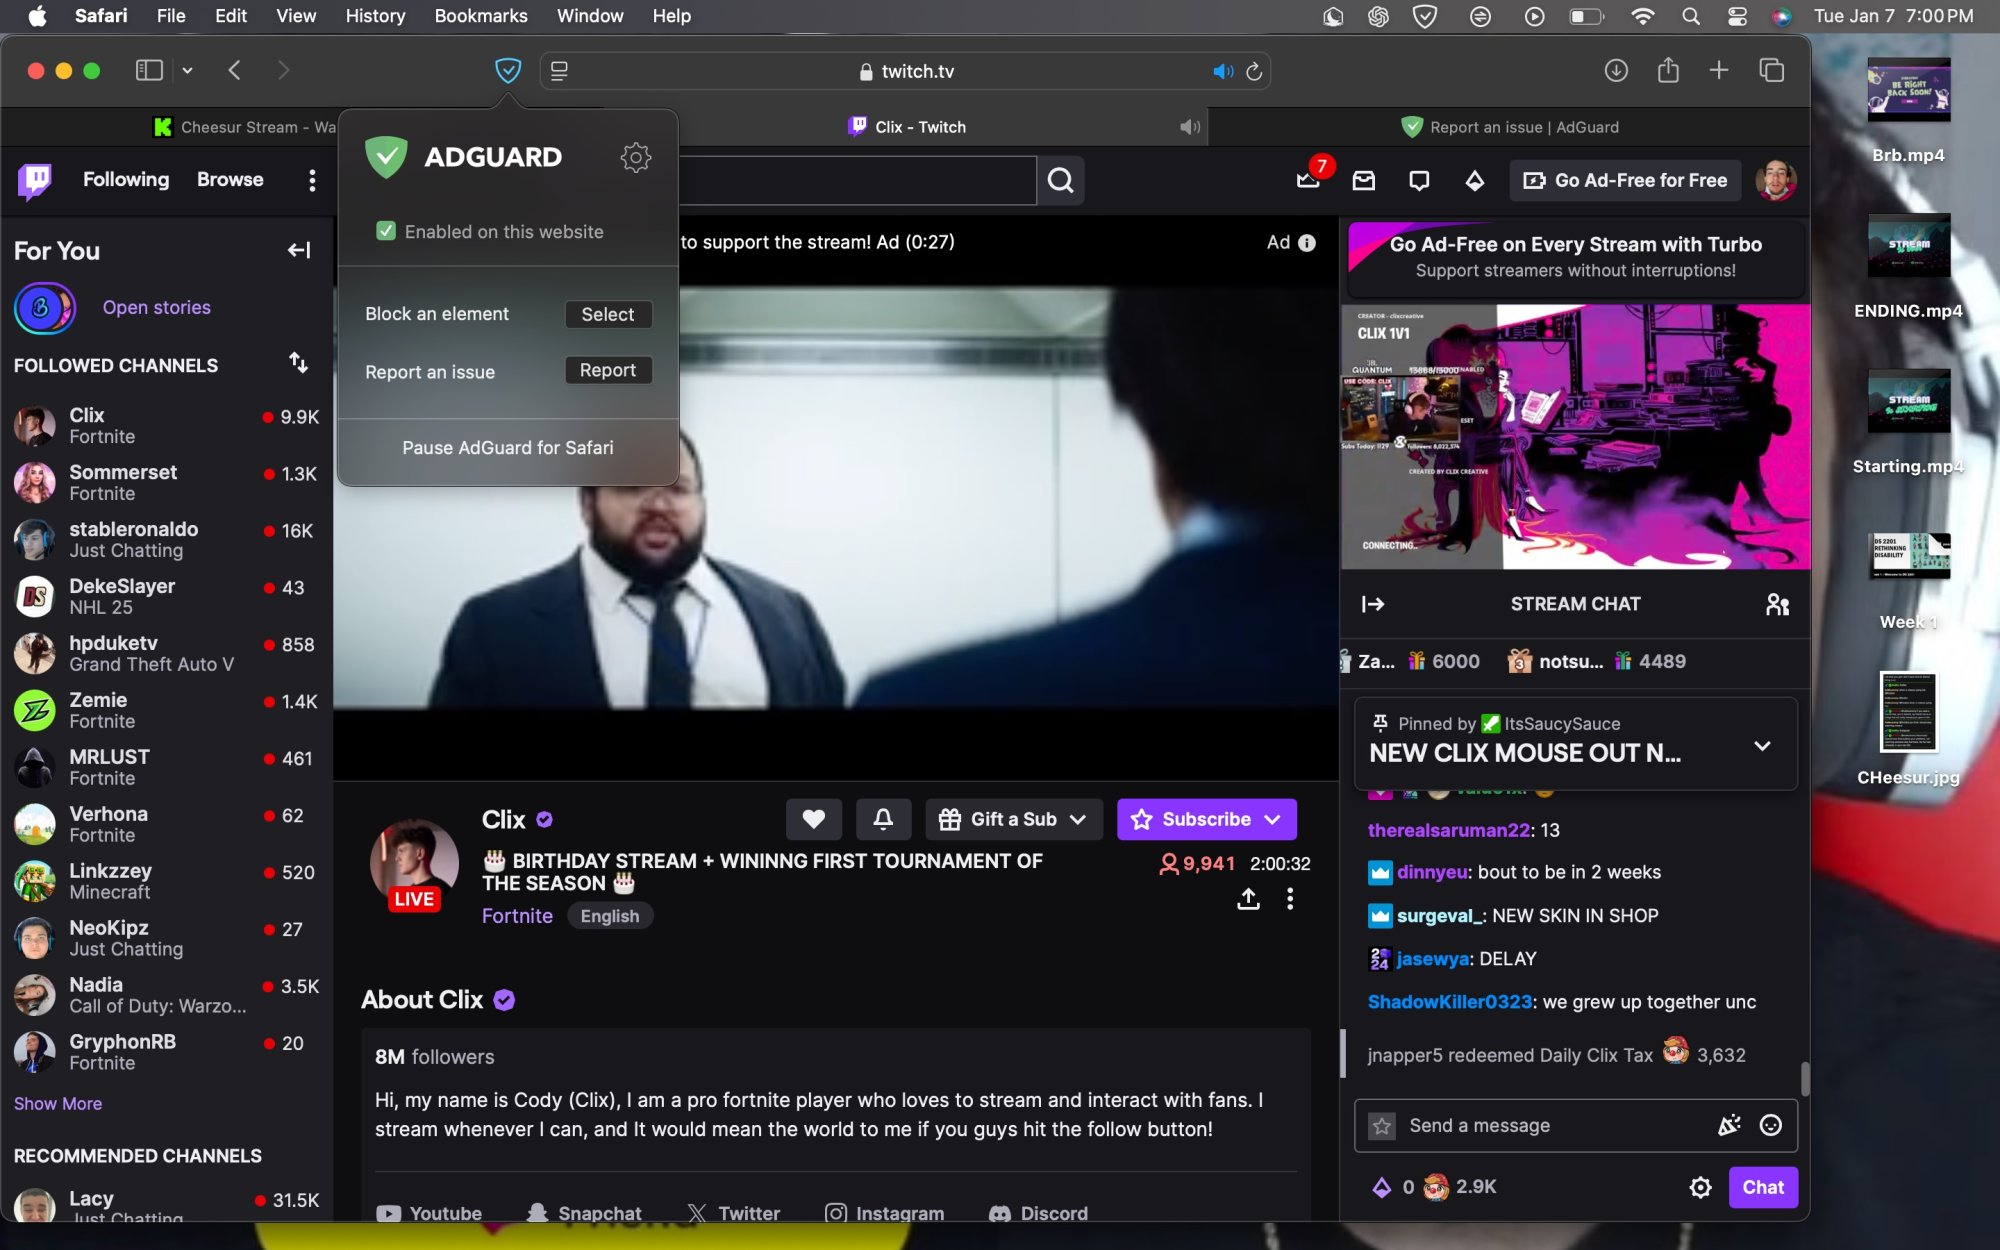Click the Go Ad-Free for Free button

pyautogui.click(x=1624, y=181)
